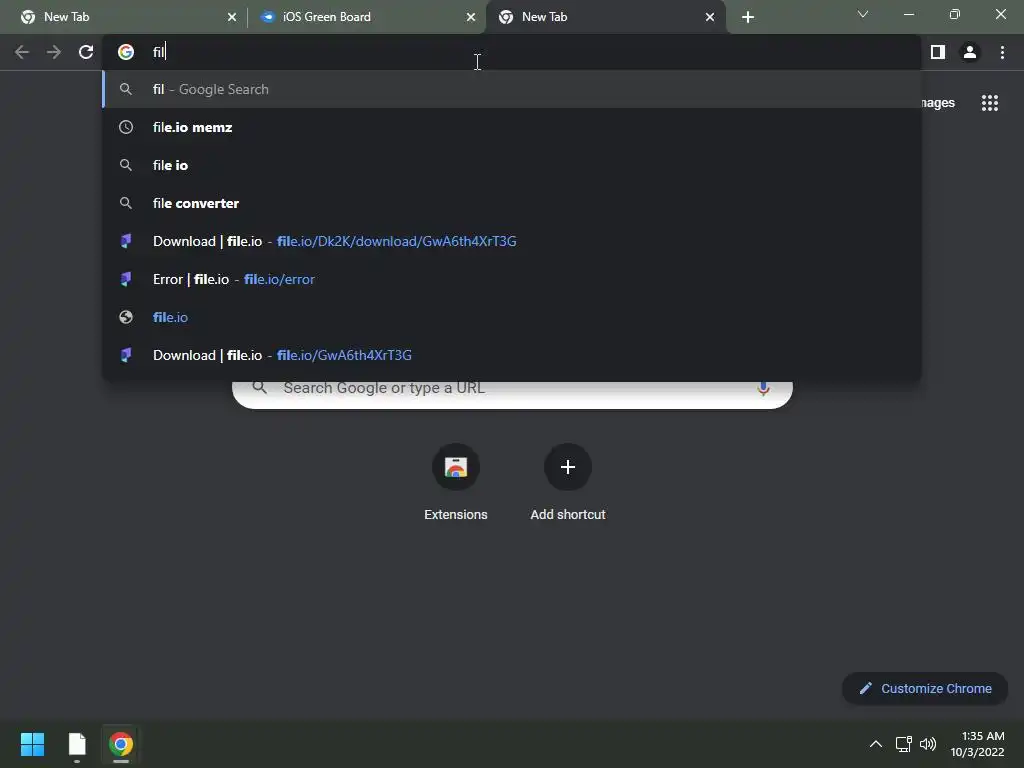This screenshot has height=768, width=1024.
Task: Open the file app in the taskbar
Action: click(x=77, y=744)
